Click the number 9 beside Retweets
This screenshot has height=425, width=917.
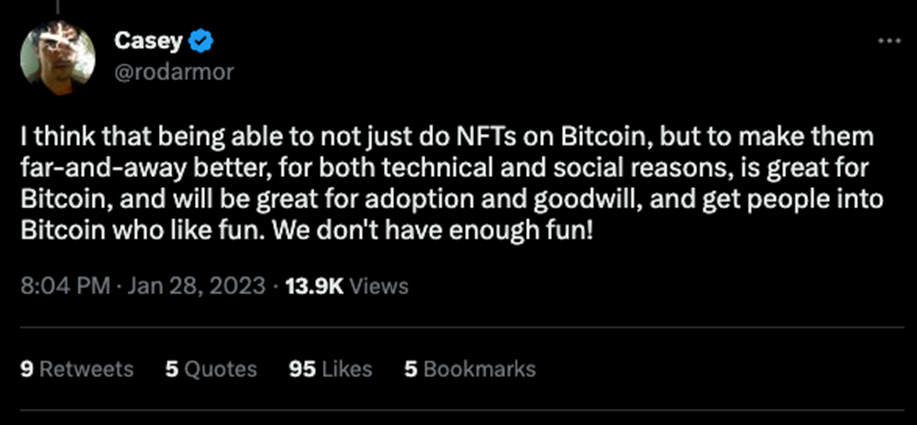point(26,368)
